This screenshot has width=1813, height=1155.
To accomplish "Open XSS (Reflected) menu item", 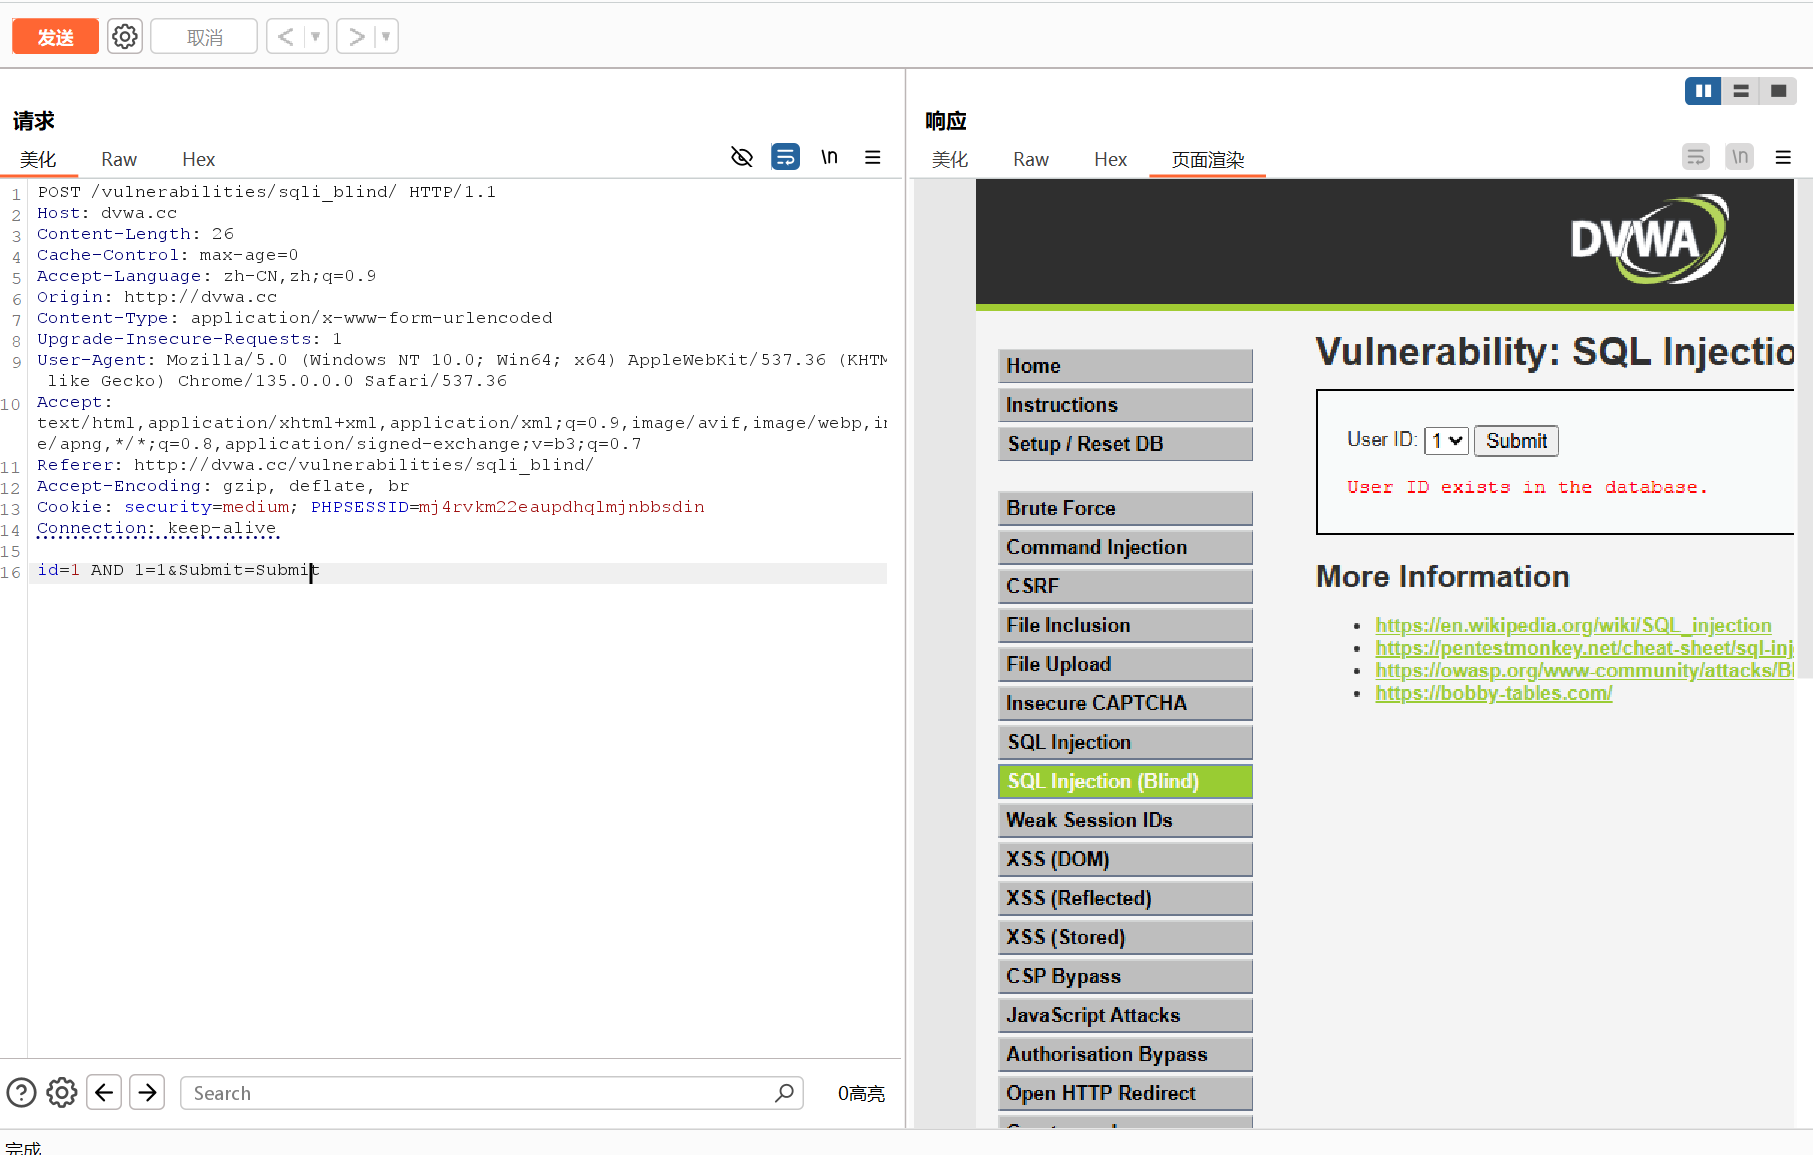I will coord(1125,898).
